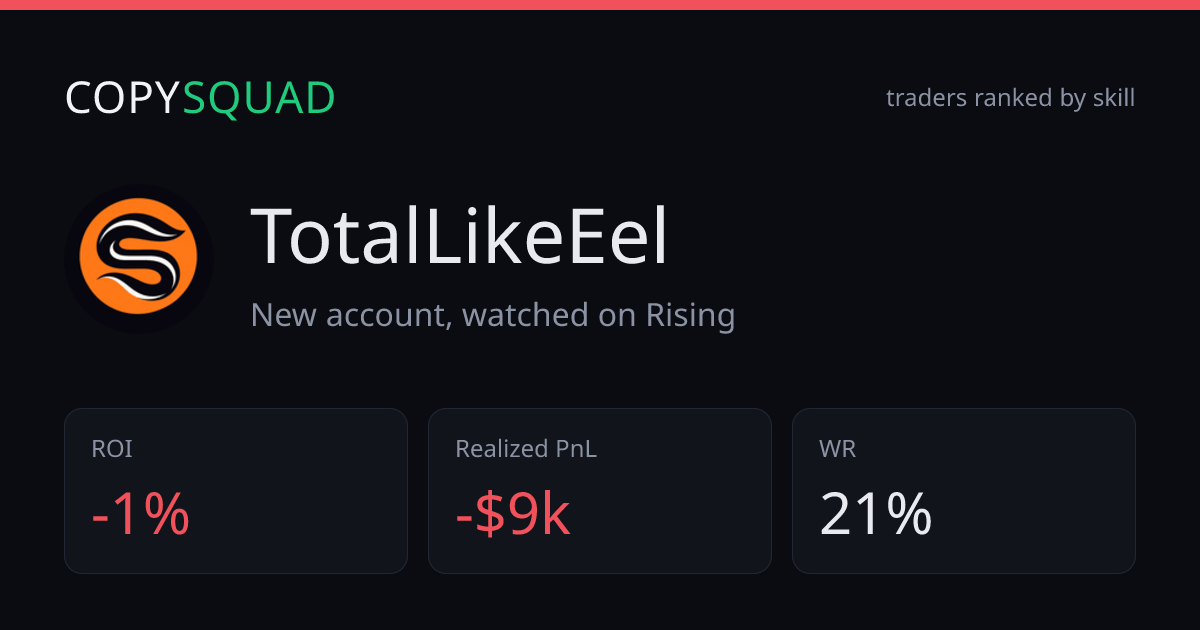Screen dimensions: 1200x630
Task: Click the white COPY part of logo
Action: (x=124, y=98)
